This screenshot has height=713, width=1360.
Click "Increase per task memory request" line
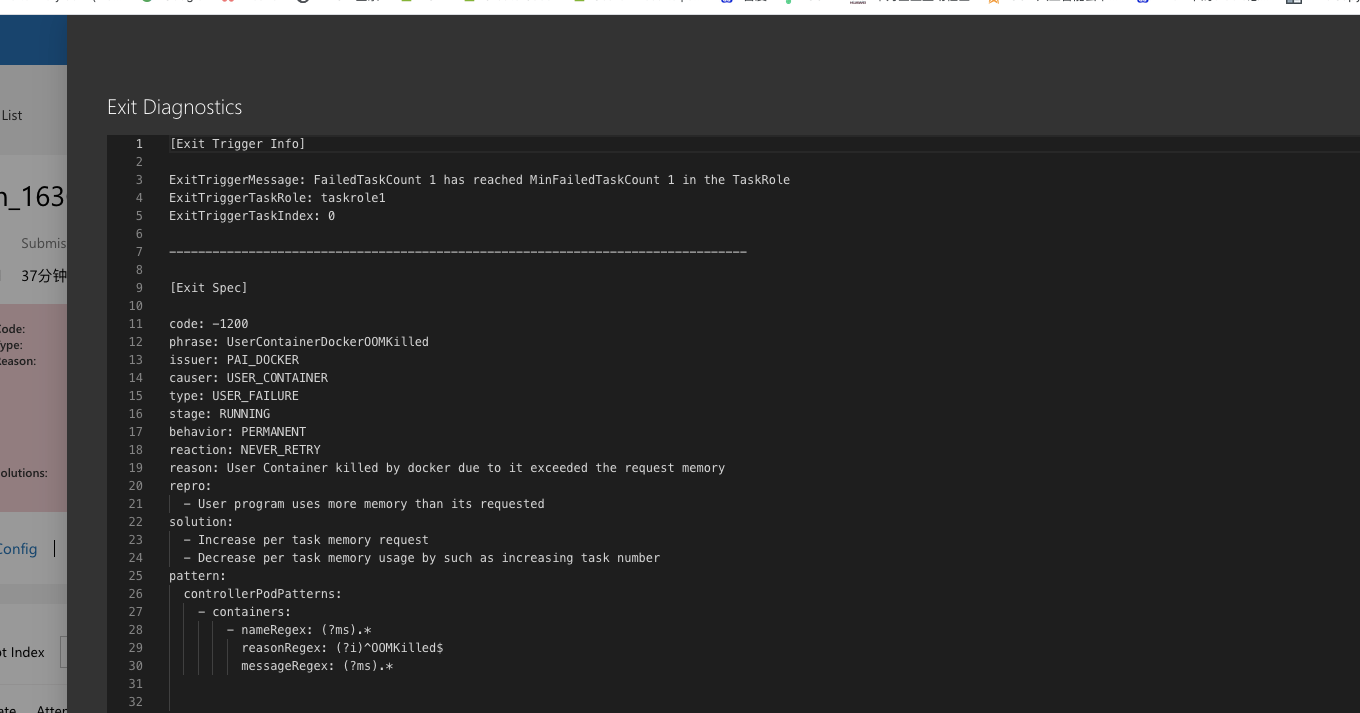[306, 540]
